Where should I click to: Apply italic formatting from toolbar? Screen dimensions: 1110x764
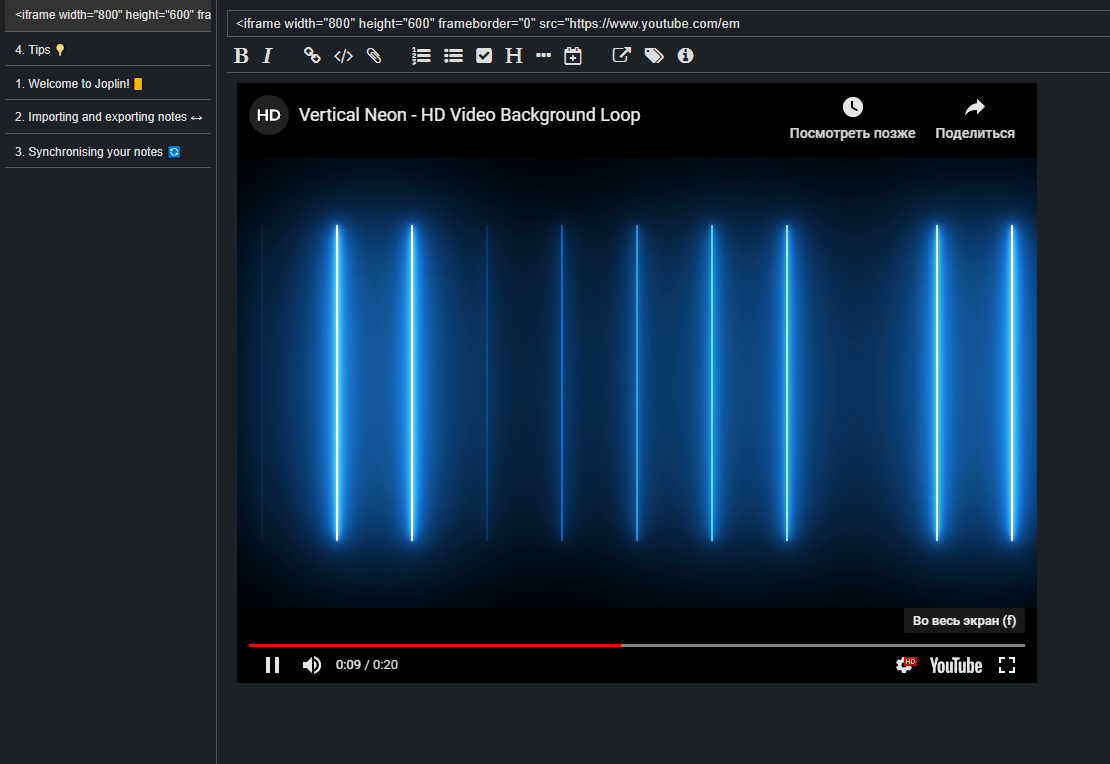click(x=267, y=56)
